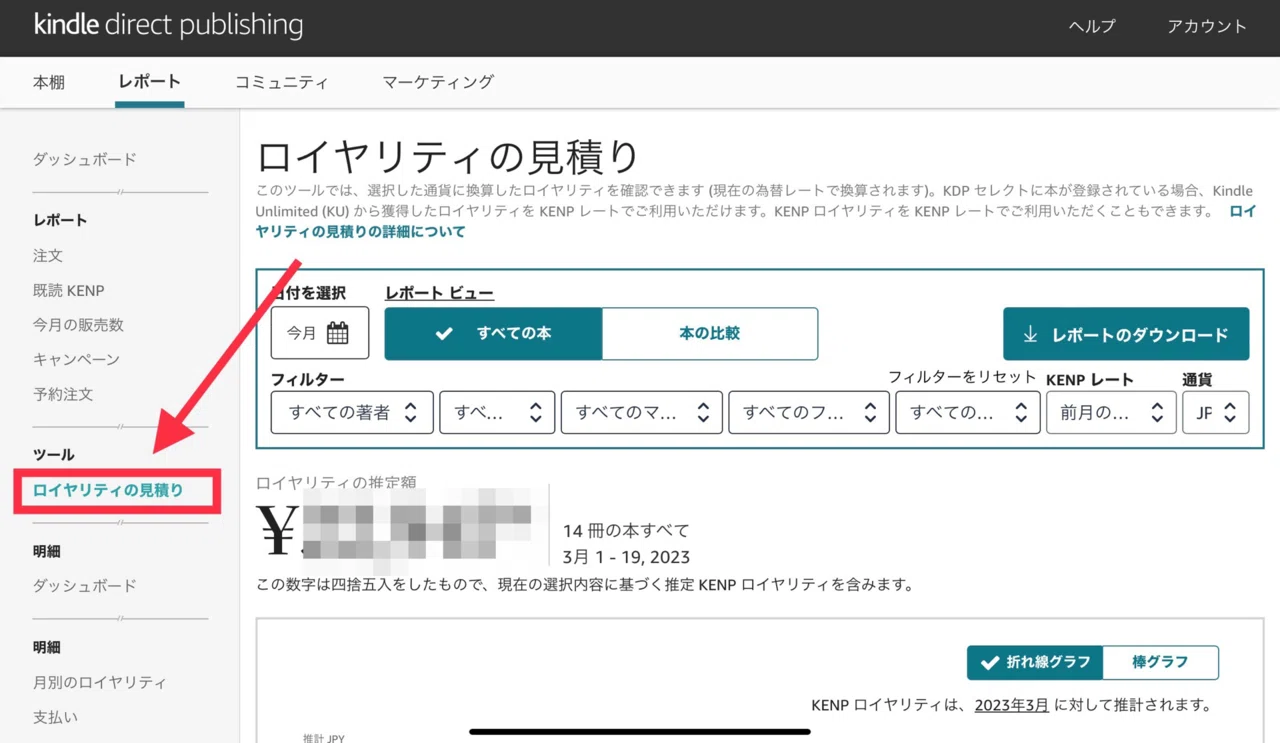Open the 注文 report
The height and width of the screenshot is (743, 1280).
coord(48,256)
